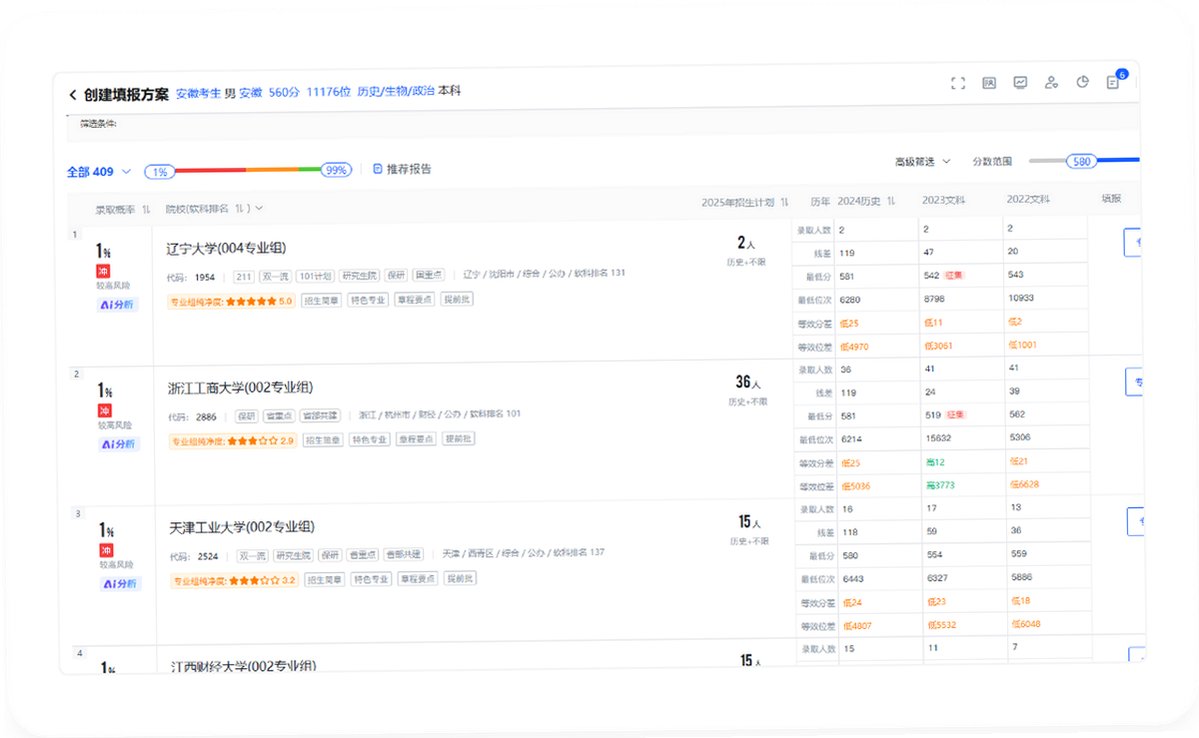
Task: Open AI分析 for 辽宁大学
Action: coord(118,304)
